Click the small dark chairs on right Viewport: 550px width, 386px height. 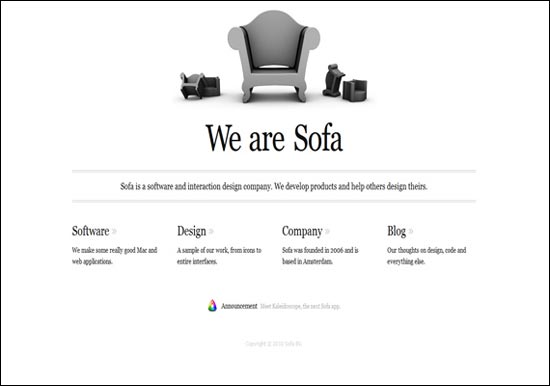[345, 81]
